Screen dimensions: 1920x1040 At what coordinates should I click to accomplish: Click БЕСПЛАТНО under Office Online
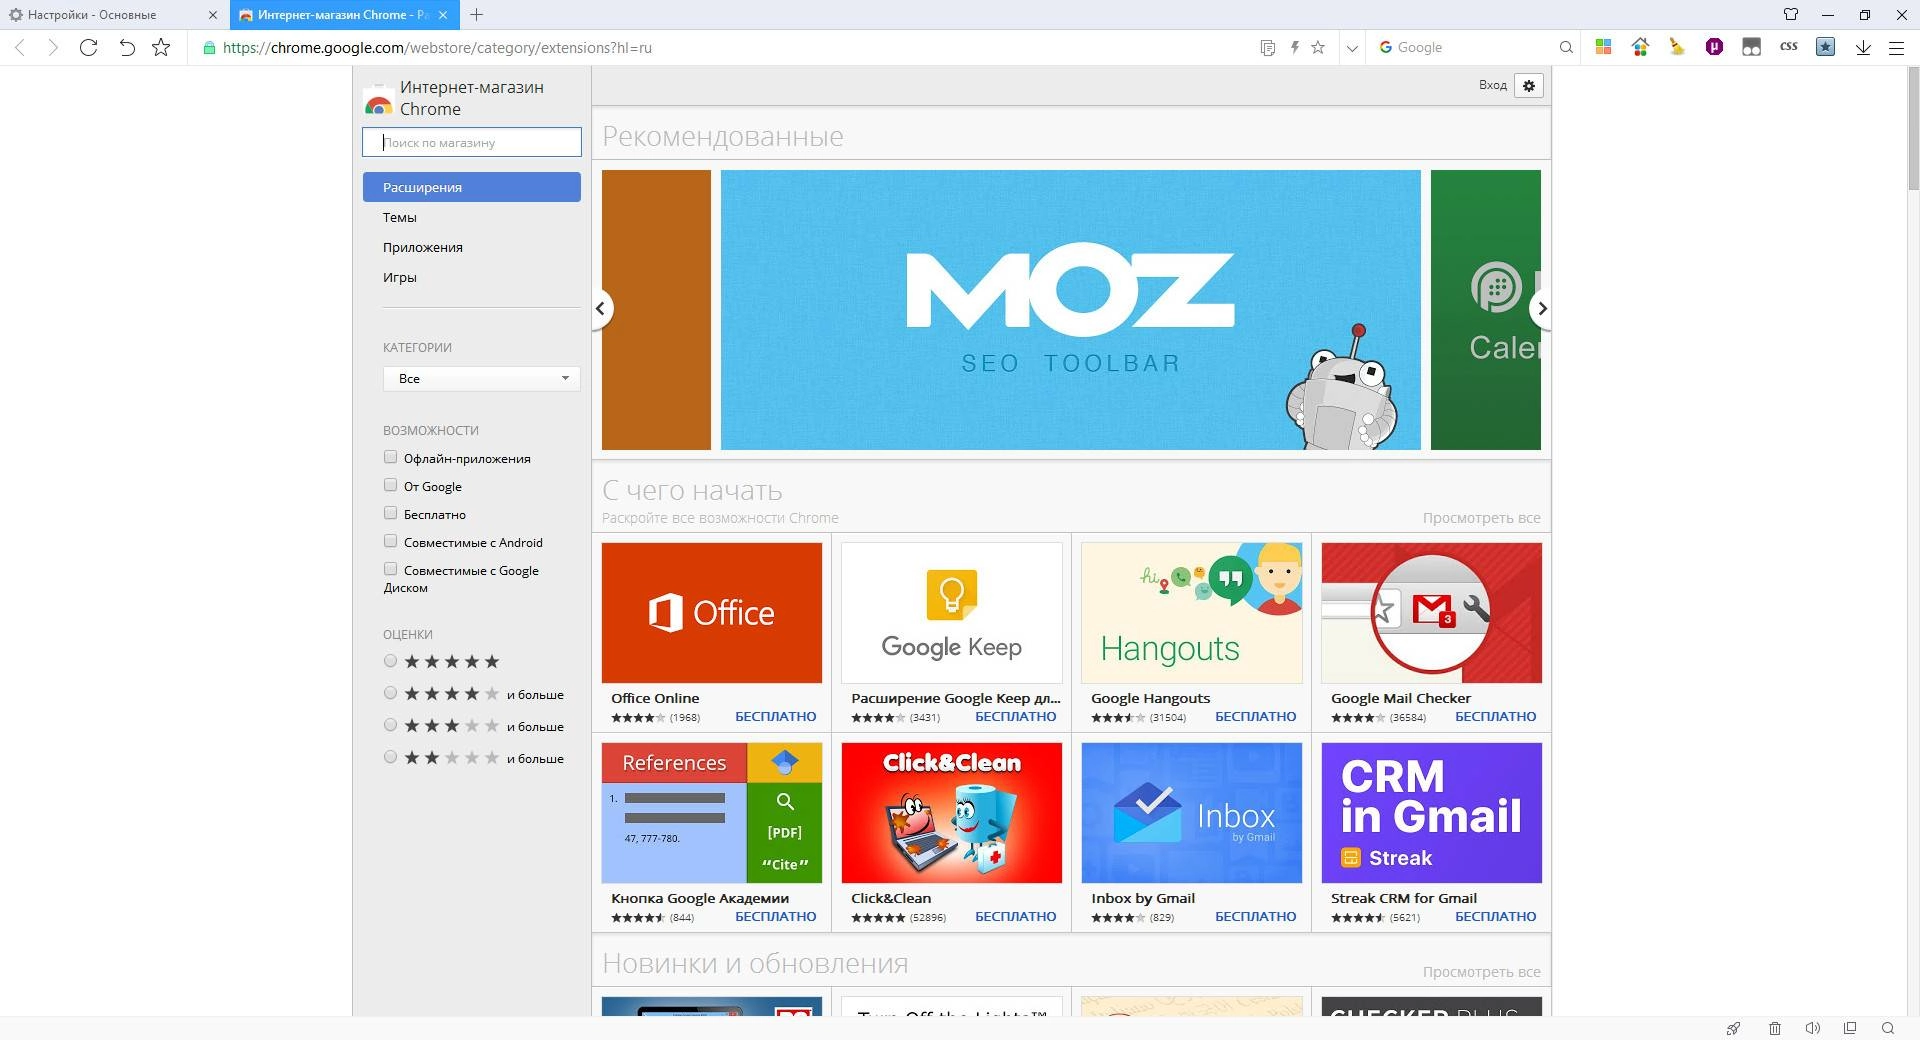(775, 716)
